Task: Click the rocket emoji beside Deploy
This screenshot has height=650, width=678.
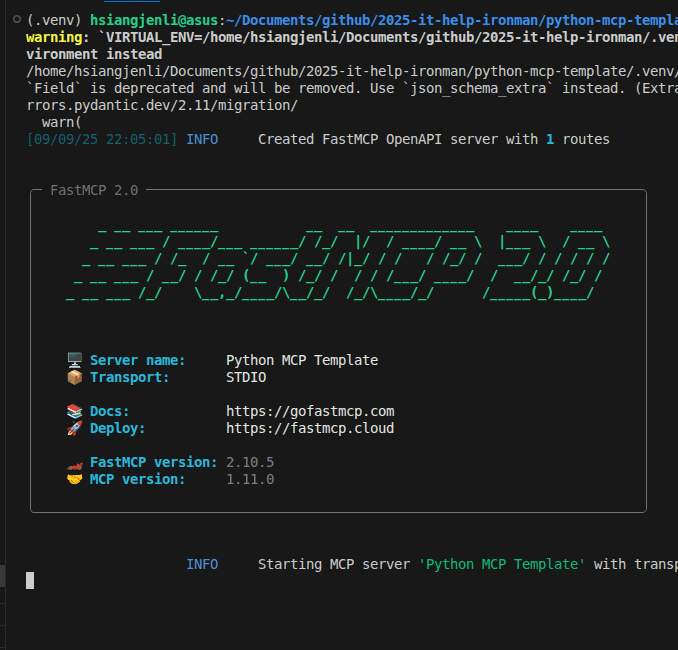Action: coord(74,428)
